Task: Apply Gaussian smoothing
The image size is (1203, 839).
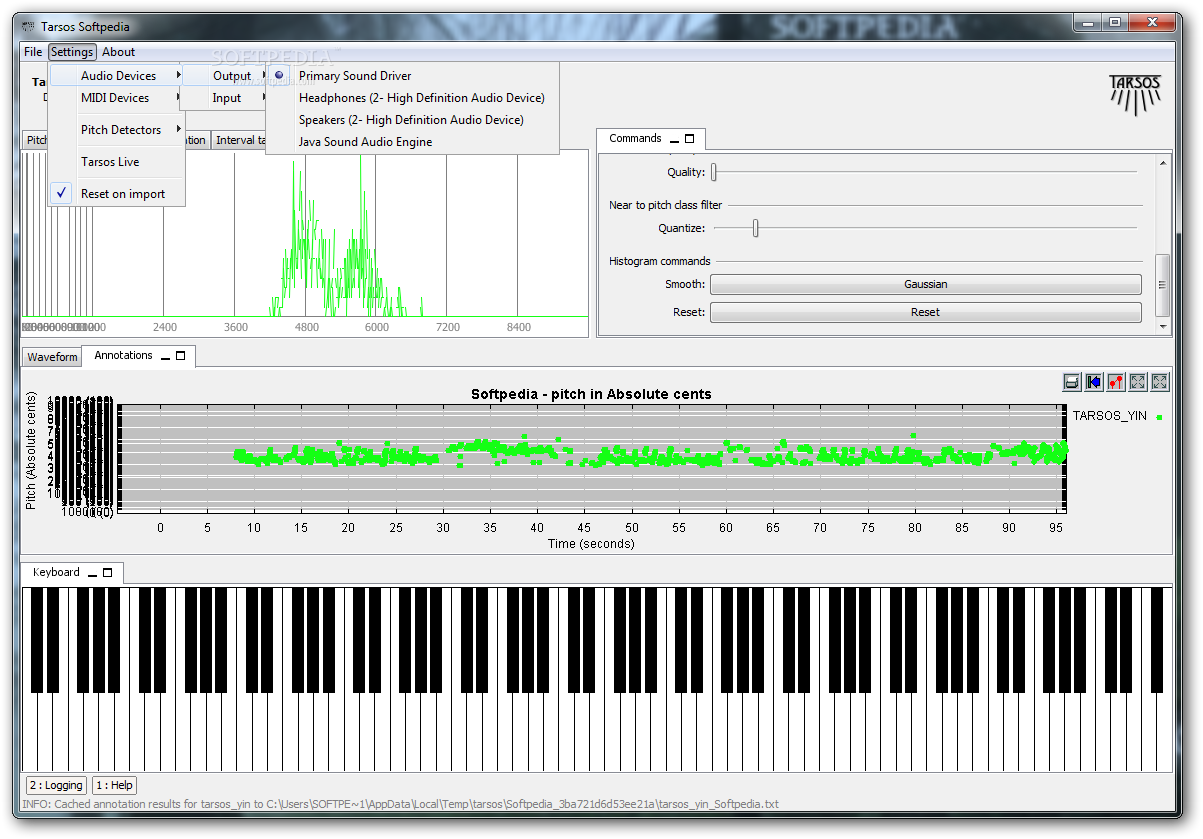Action: (925, 284)
